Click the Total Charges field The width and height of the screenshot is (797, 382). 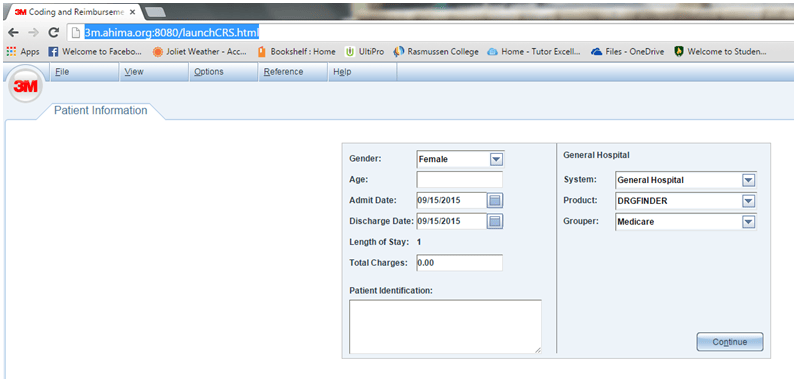(x=459, y=263)
